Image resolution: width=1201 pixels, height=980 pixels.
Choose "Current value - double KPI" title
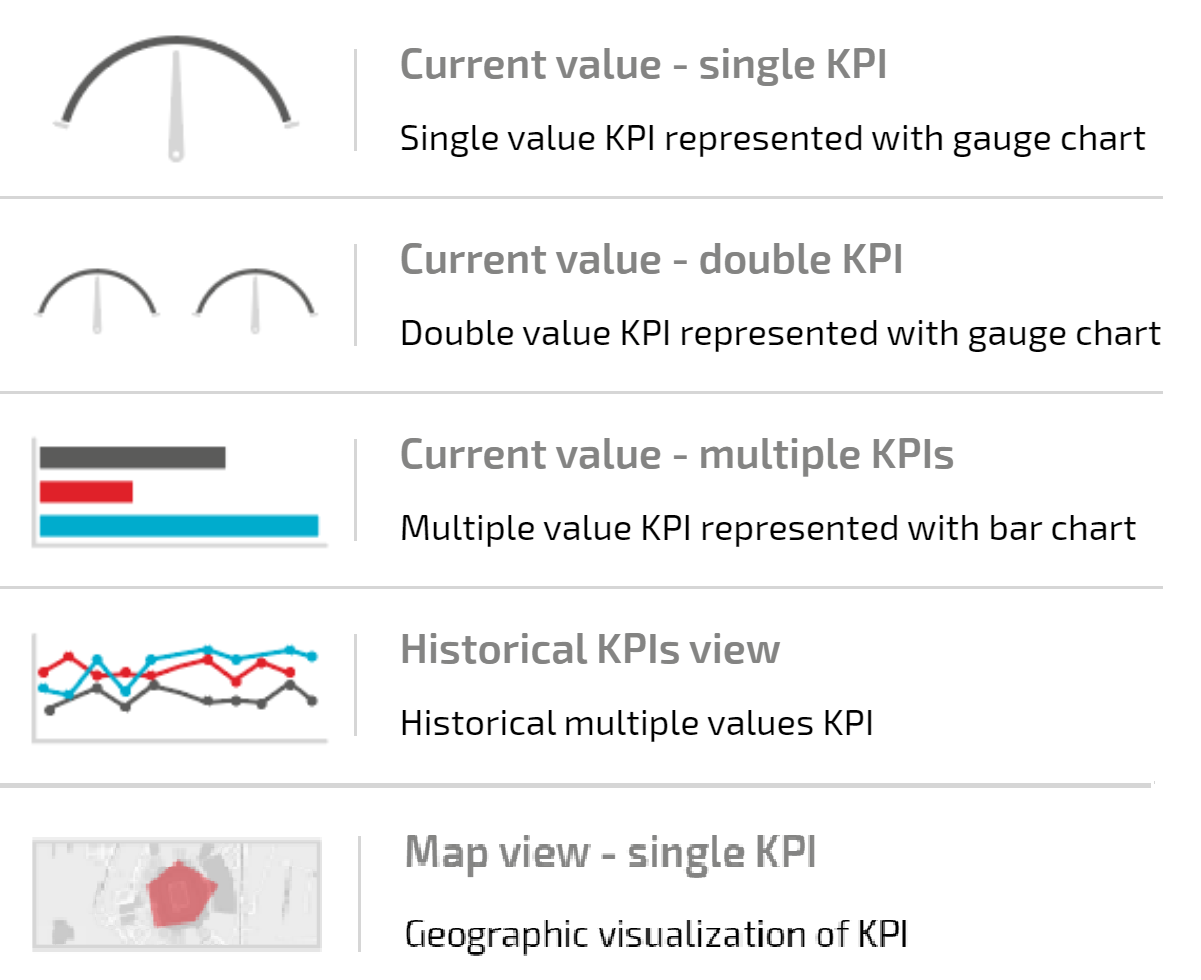(651, 259)
